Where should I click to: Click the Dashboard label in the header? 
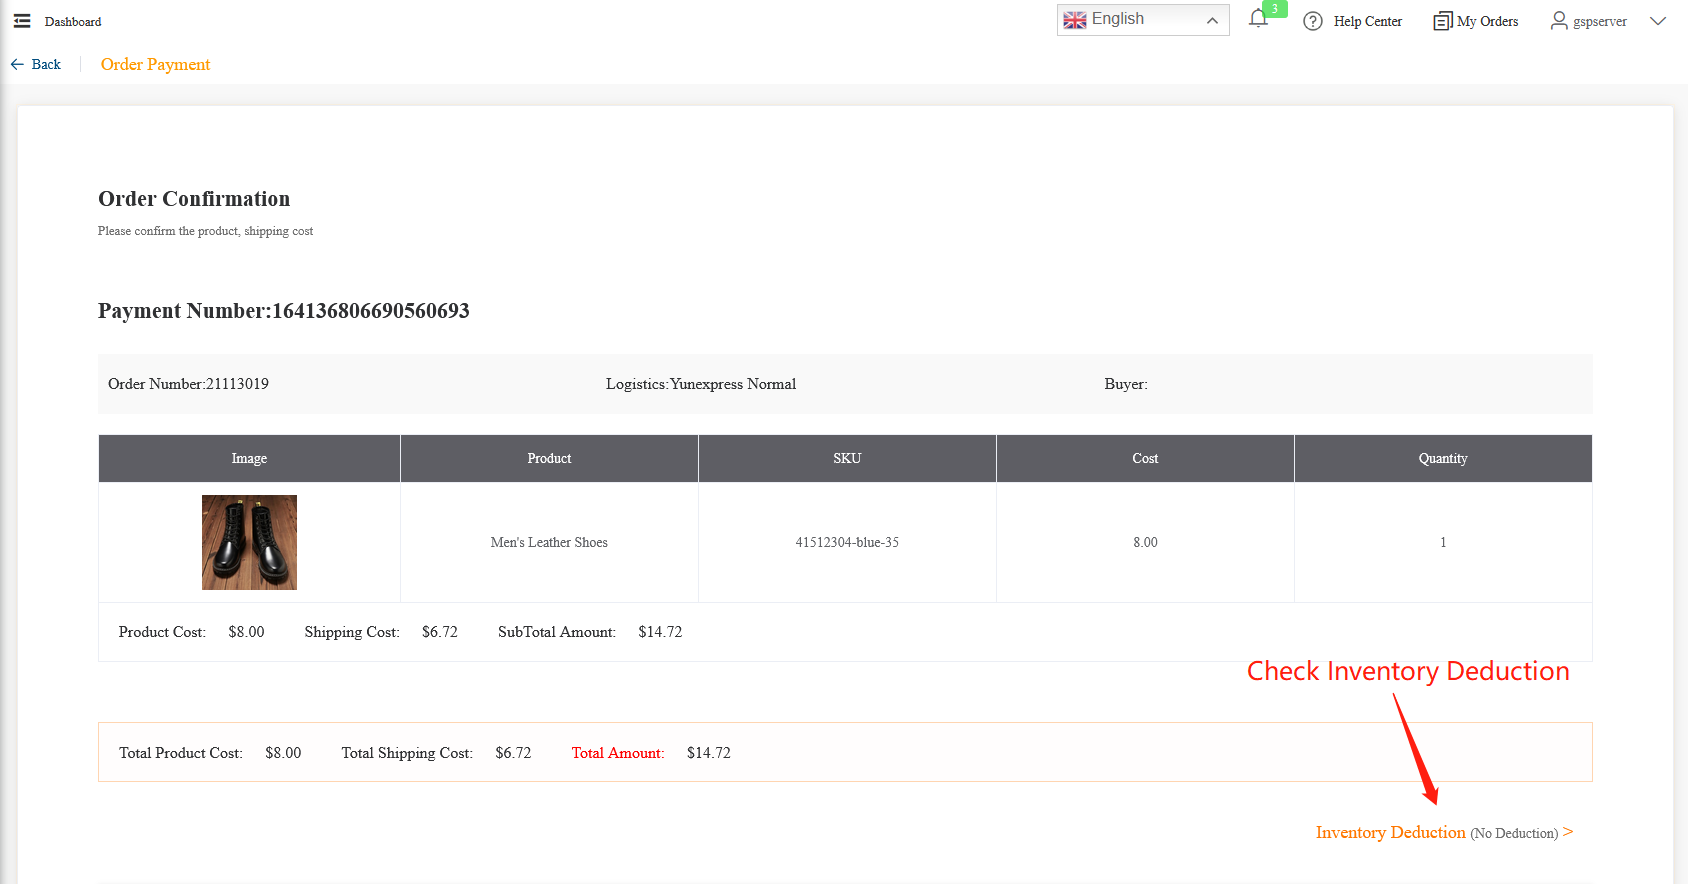(x=73, y=22)
